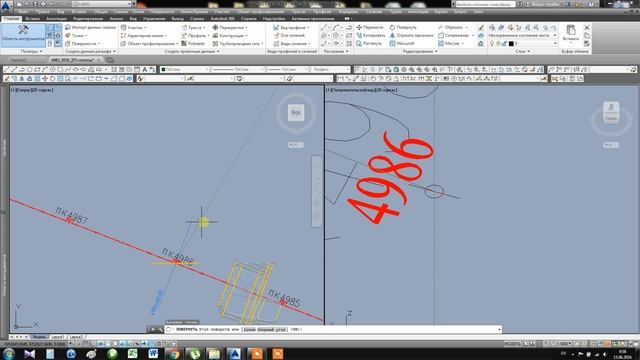Select the Отразить зеркально (Mirror) tool
640x360 pixels.
[411, 36]
